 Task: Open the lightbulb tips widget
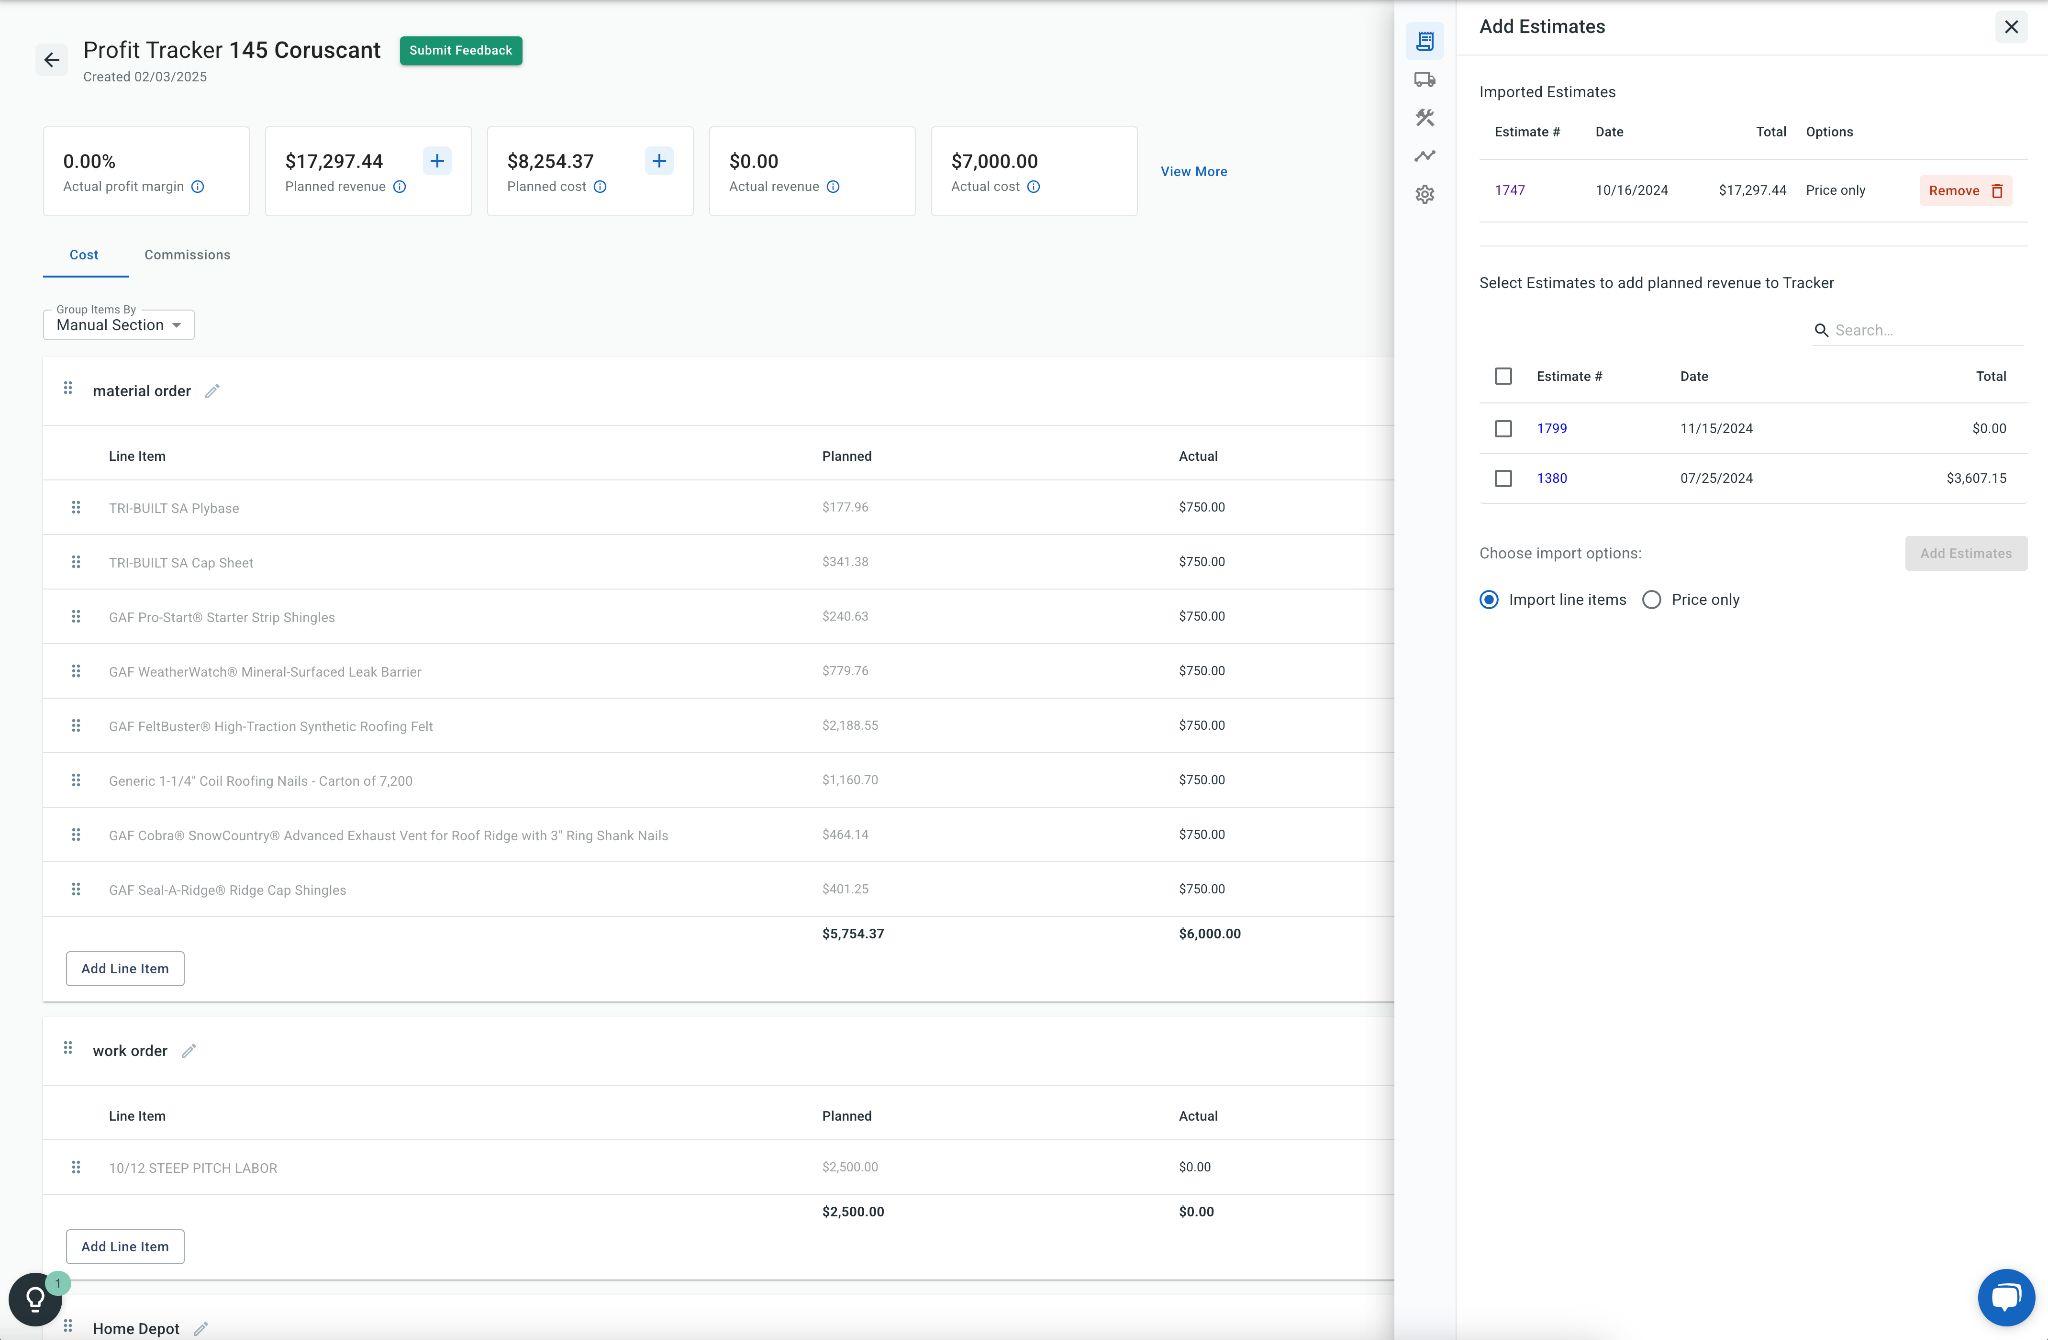point(35,1298)
